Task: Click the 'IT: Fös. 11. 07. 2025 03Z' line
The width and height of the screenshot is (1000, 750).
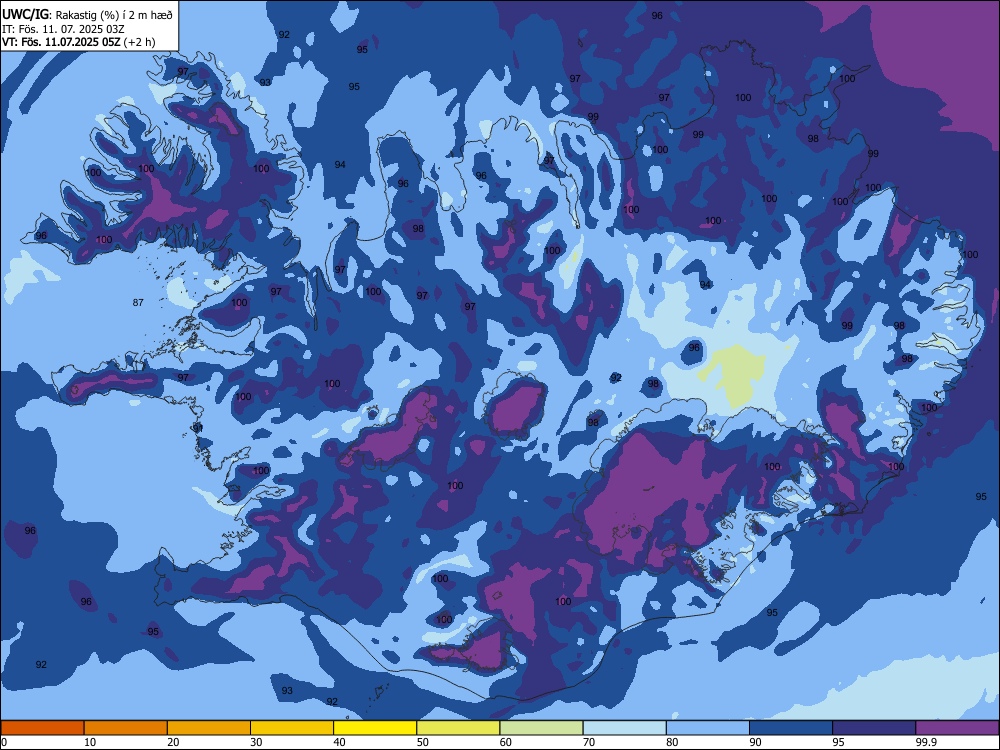Action: click(62, 29)
